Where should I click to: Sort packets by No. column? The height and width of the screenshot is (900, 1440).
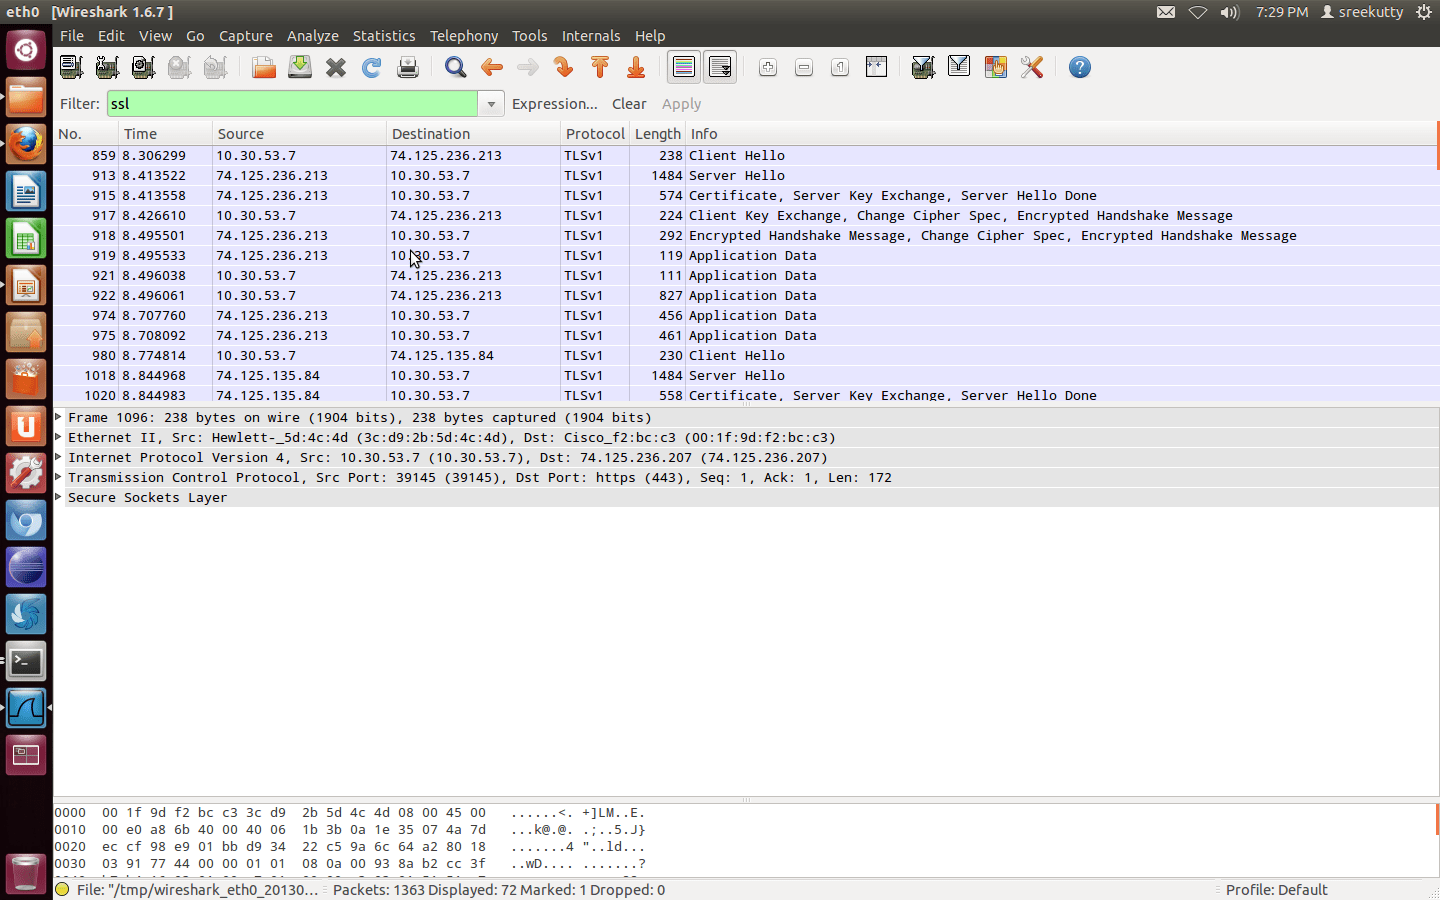click(x=86, y=134)
